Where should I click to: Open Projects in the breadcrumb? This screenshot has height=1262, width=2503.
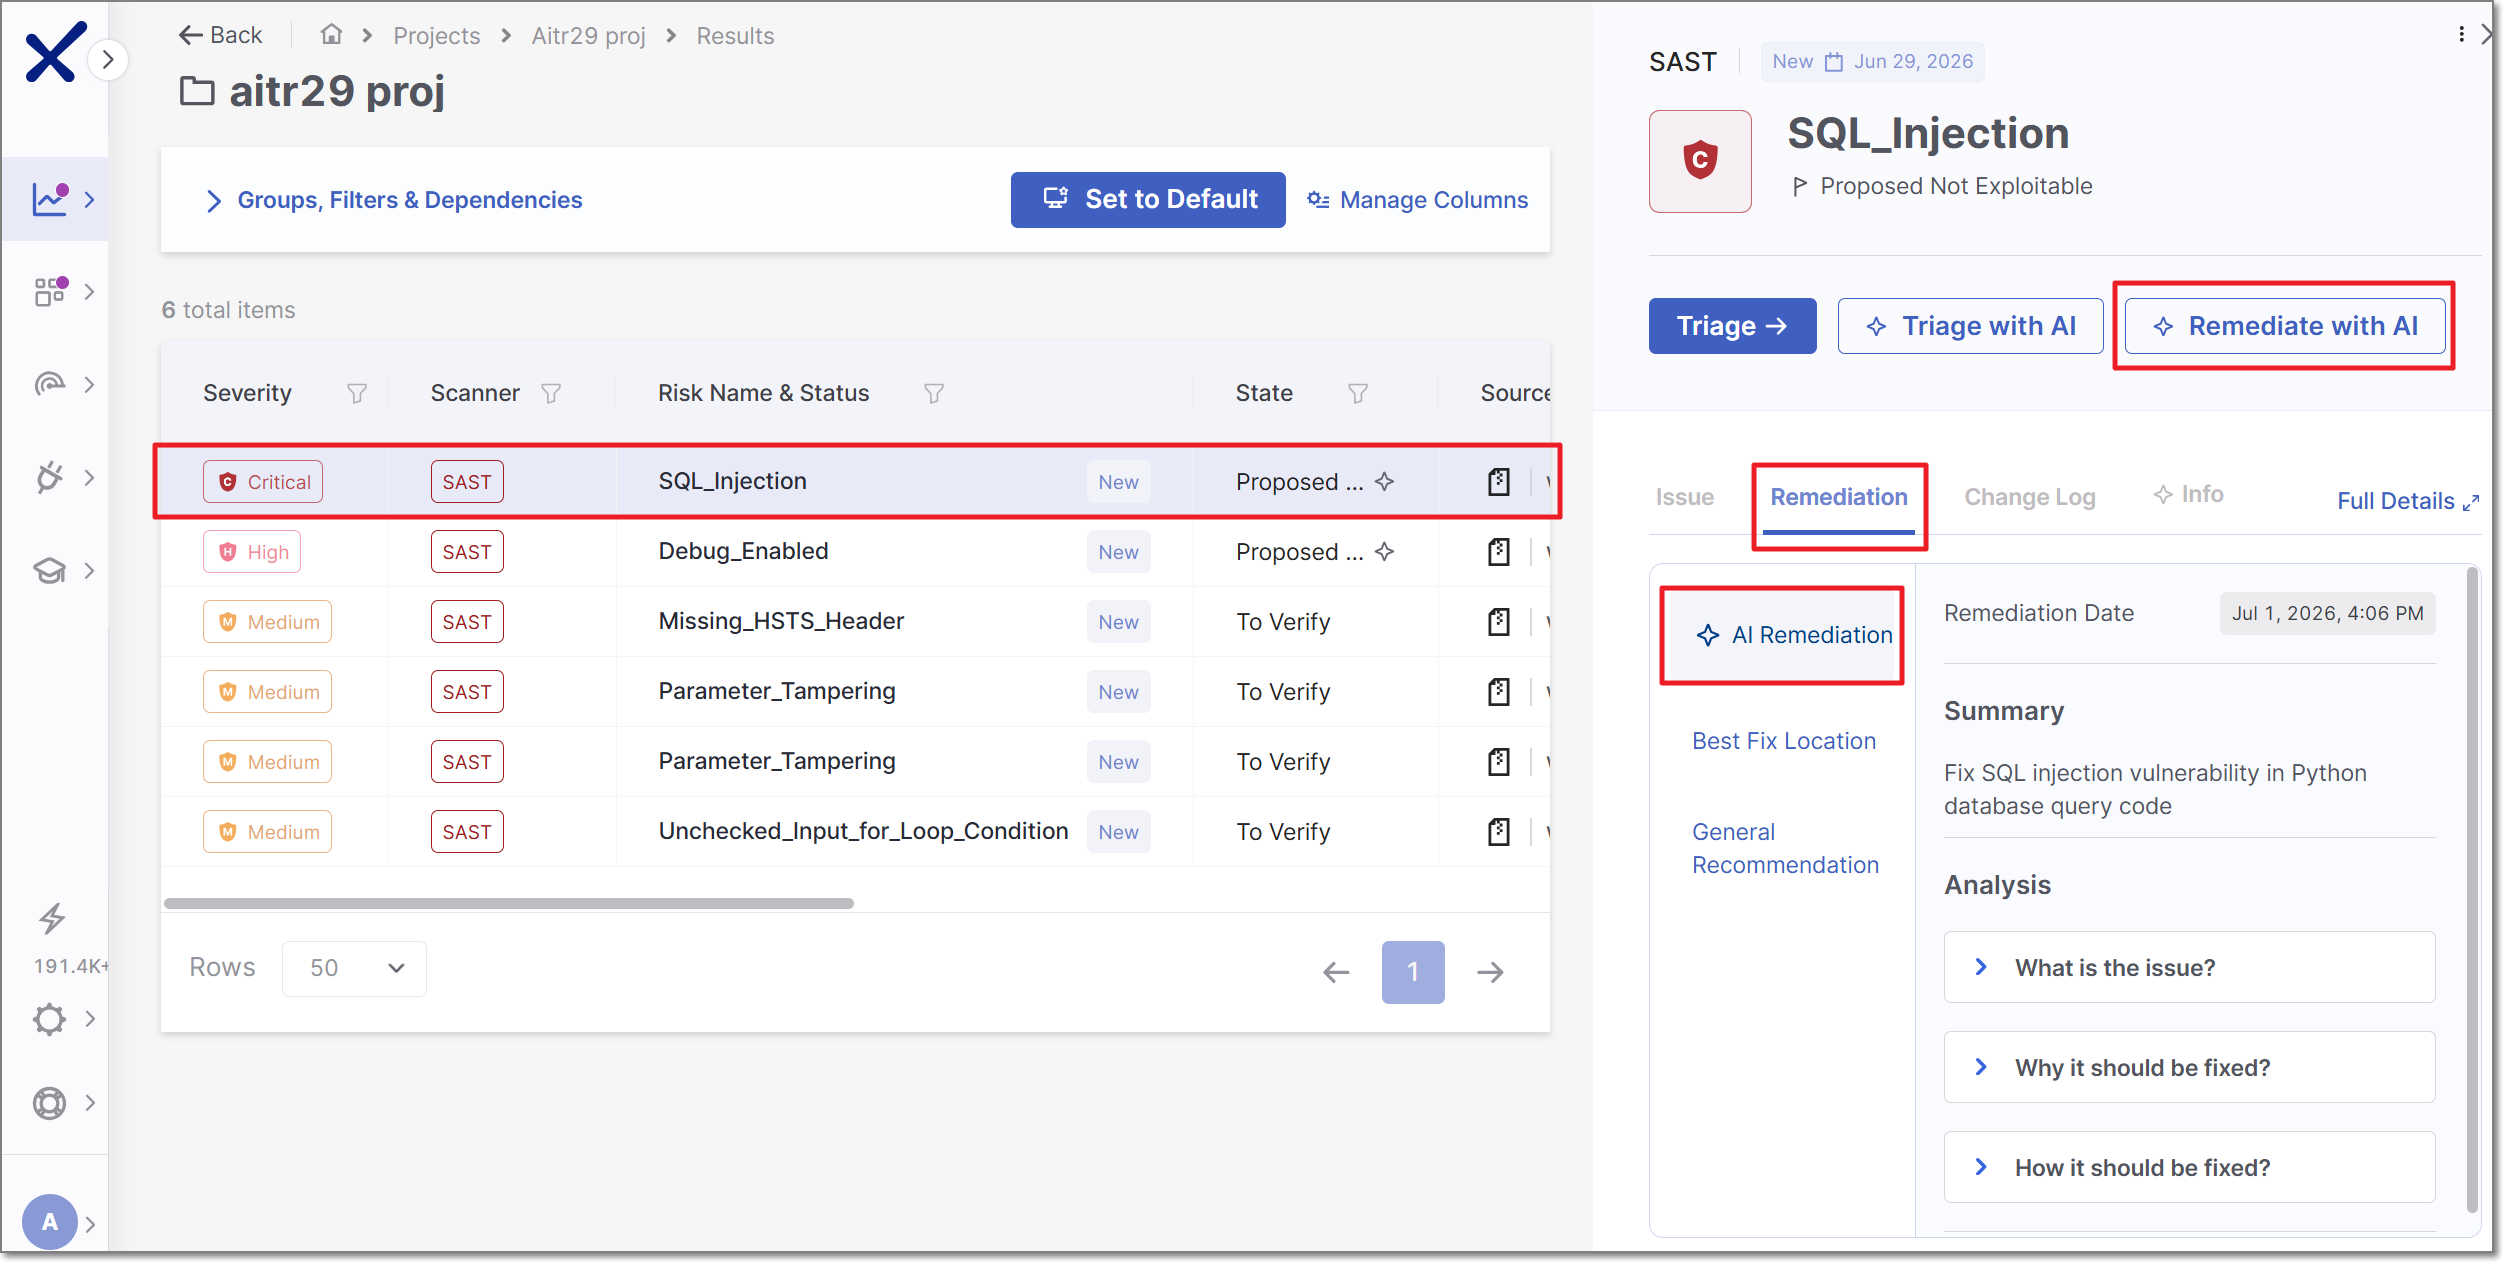tap(436, 36)
